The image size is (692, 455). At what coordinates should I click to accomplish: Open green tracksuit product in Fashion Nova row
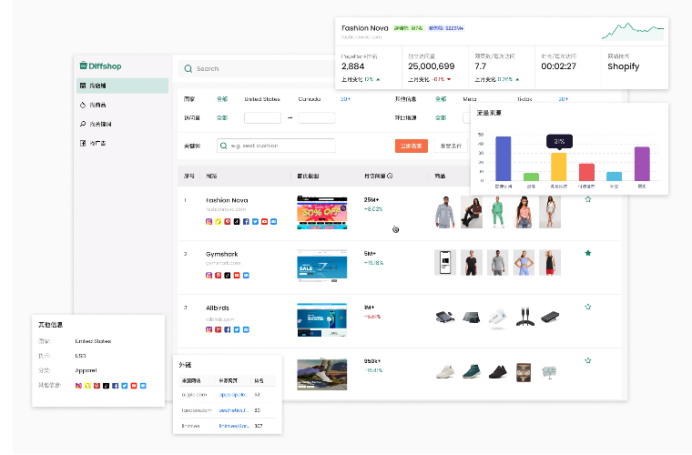[497, 212]
